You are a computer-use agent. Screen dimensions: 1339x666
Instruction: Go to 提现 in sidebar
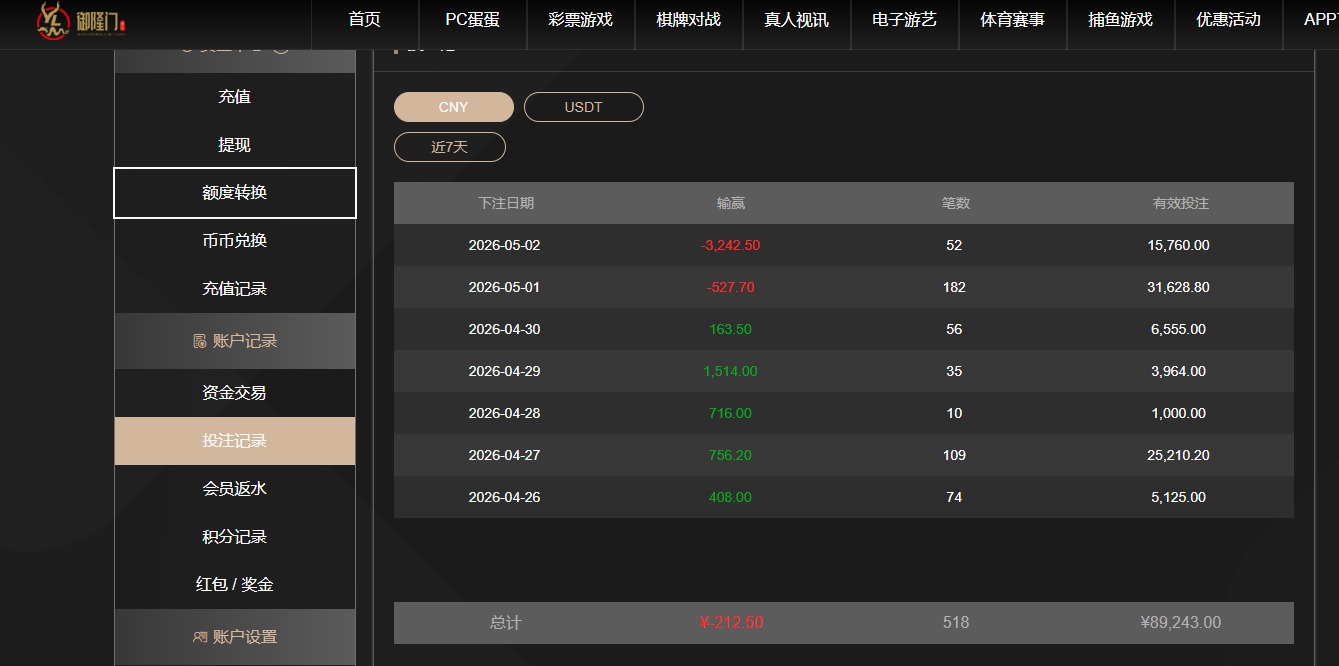tap(235, 145)
